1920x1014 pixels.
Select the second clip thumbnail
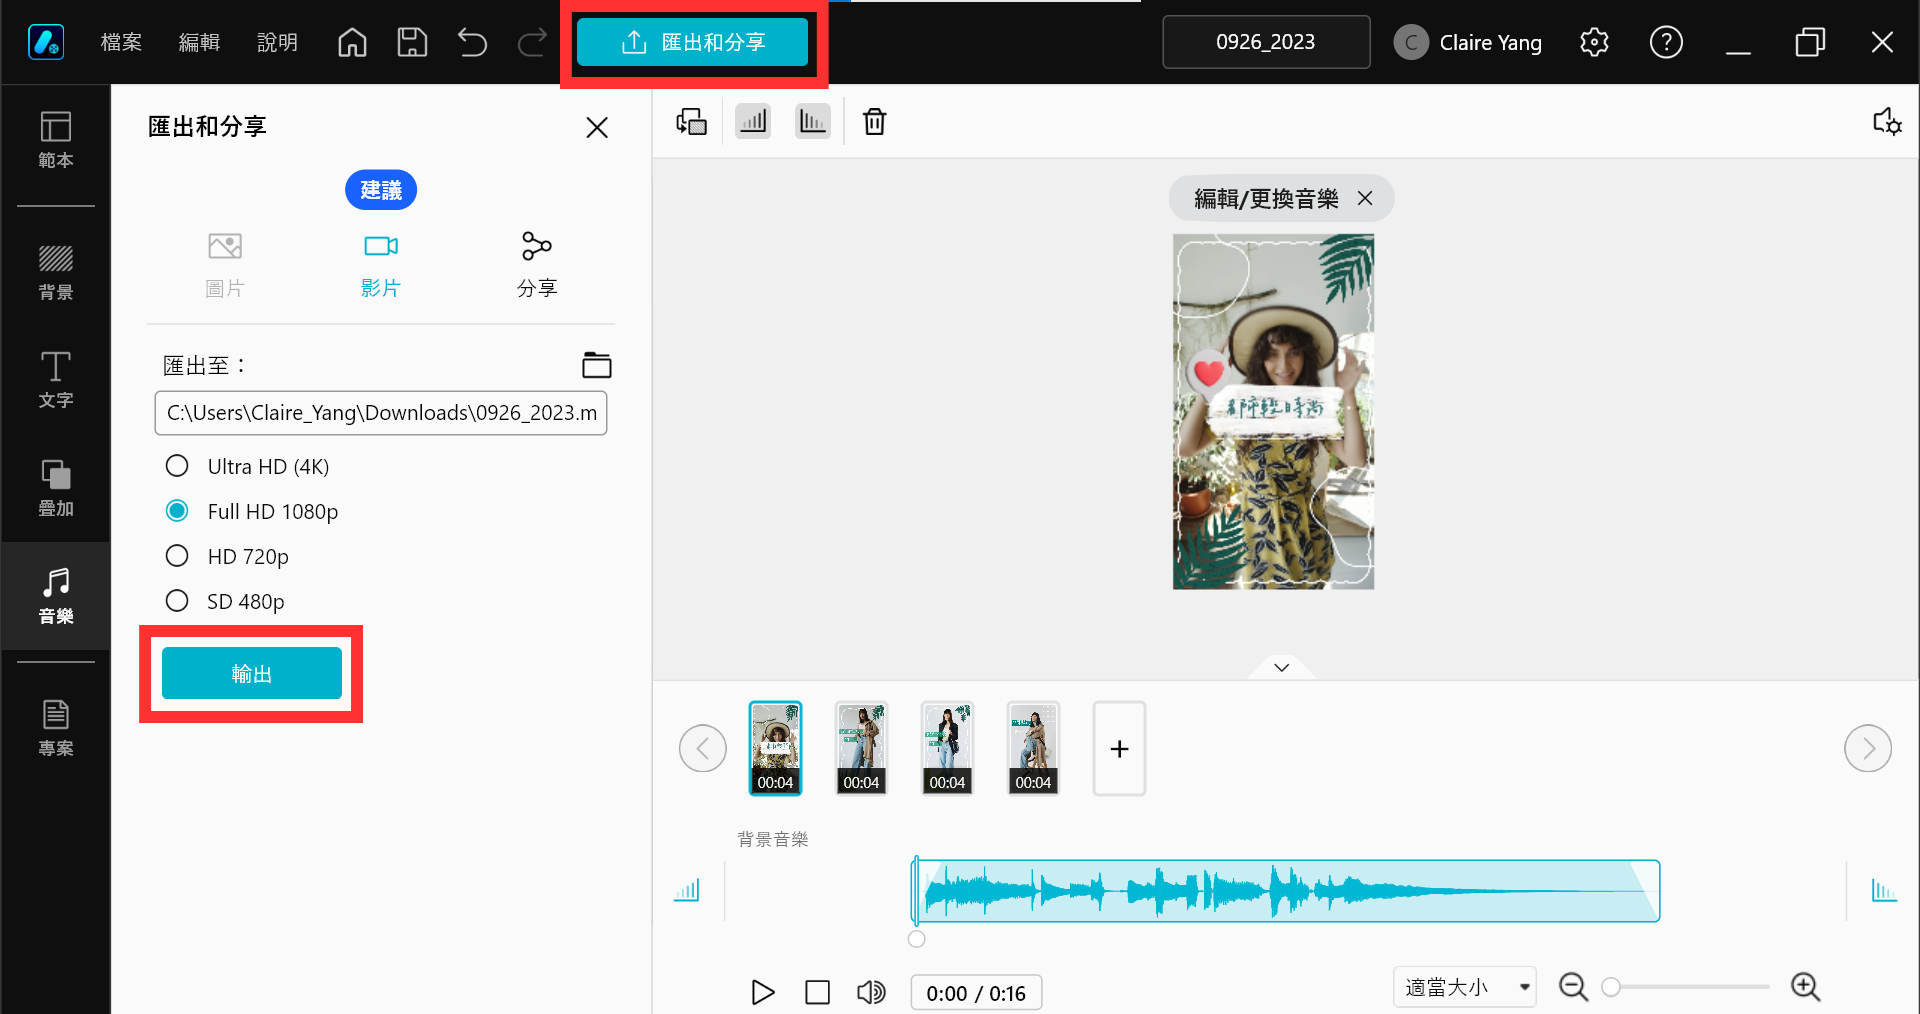tap(861, 748)
